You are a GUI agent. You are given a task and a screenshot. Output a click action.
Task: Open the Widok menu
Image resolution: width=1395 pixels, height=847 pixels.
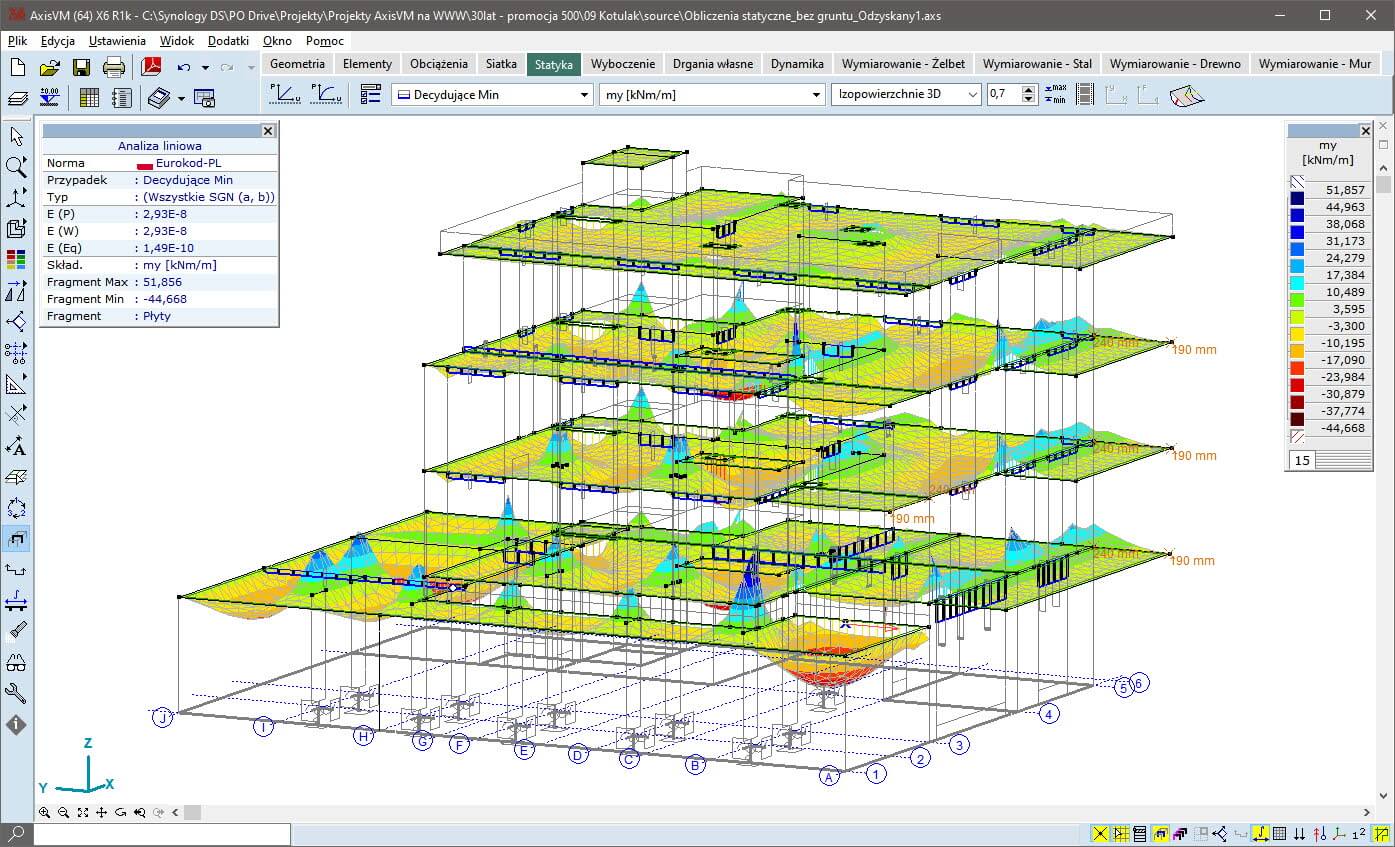coord(177,41)
